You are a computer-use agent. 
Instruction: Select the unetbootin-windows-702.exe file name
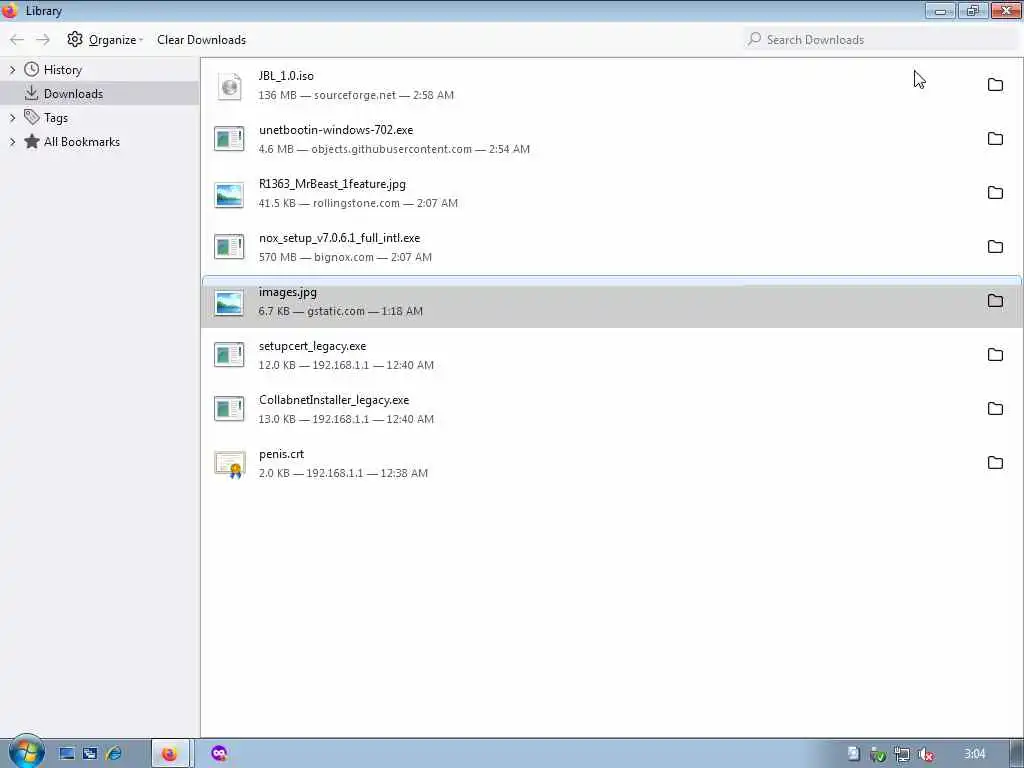[x=336, y=130]
